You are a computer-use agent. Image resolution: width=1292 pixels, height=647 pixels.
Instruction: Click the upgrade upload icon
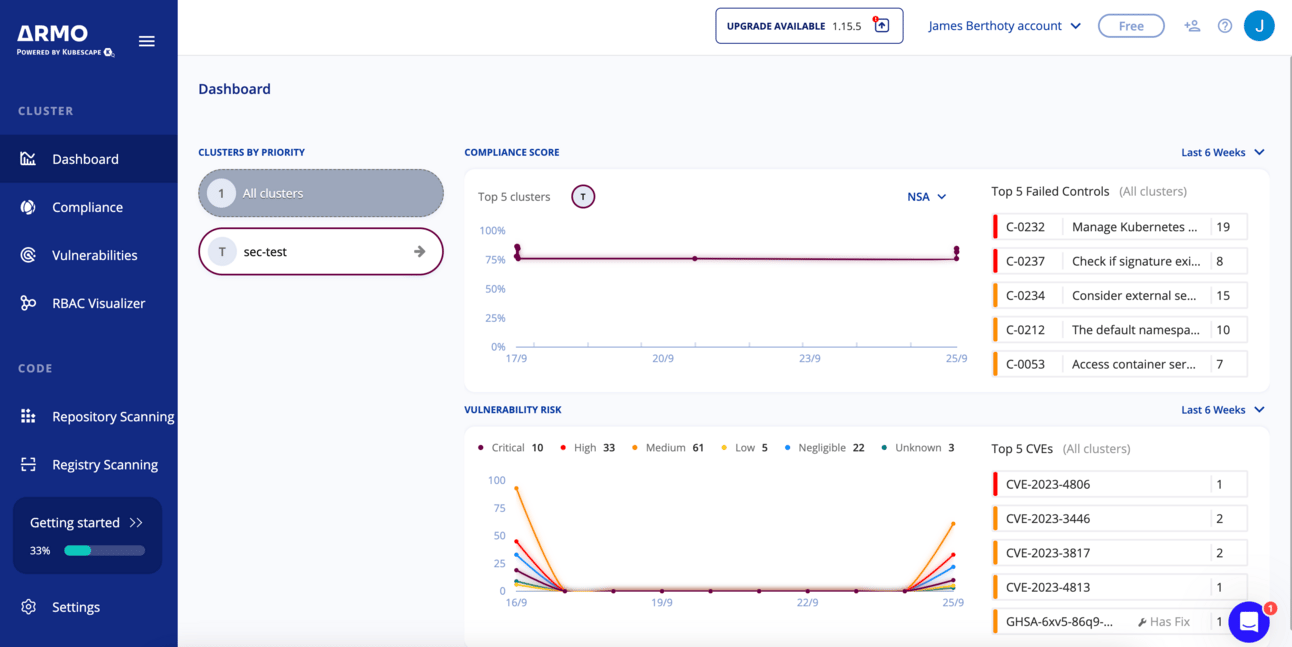pyautogui.click(x=881, y=26)
